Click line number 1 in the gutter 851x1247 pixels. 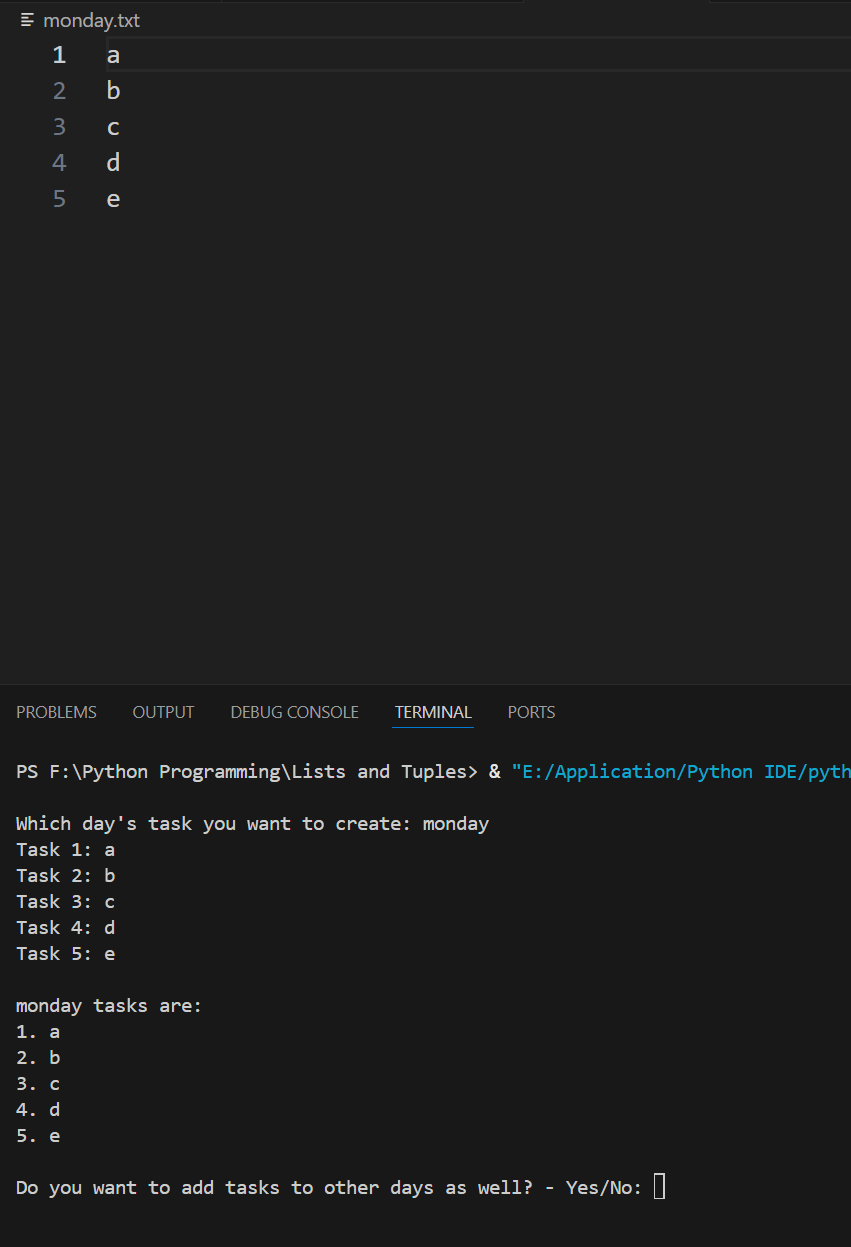tap(59, 55)
